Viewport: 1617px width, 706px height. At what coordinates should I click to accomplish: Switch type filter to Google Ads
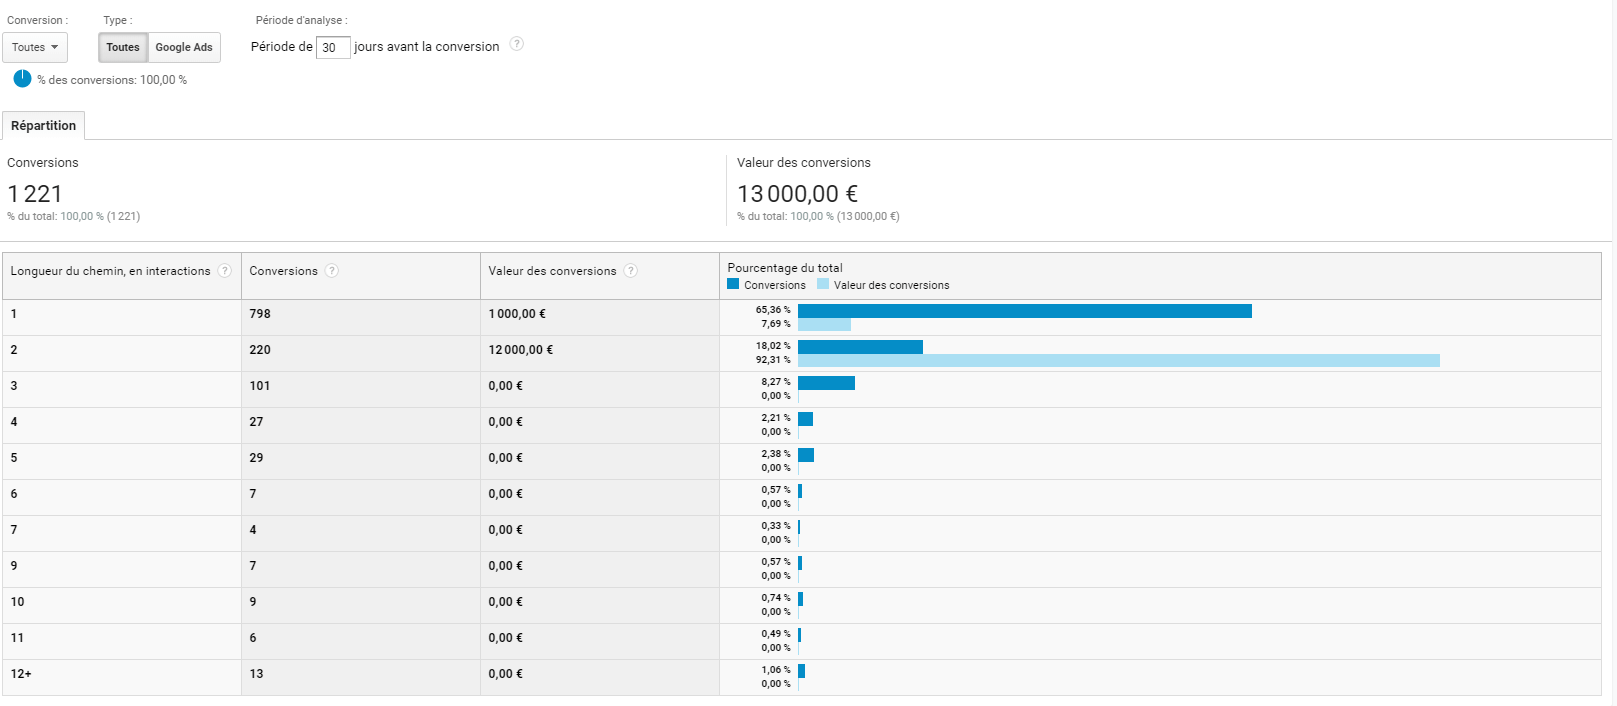click(184, 47)
